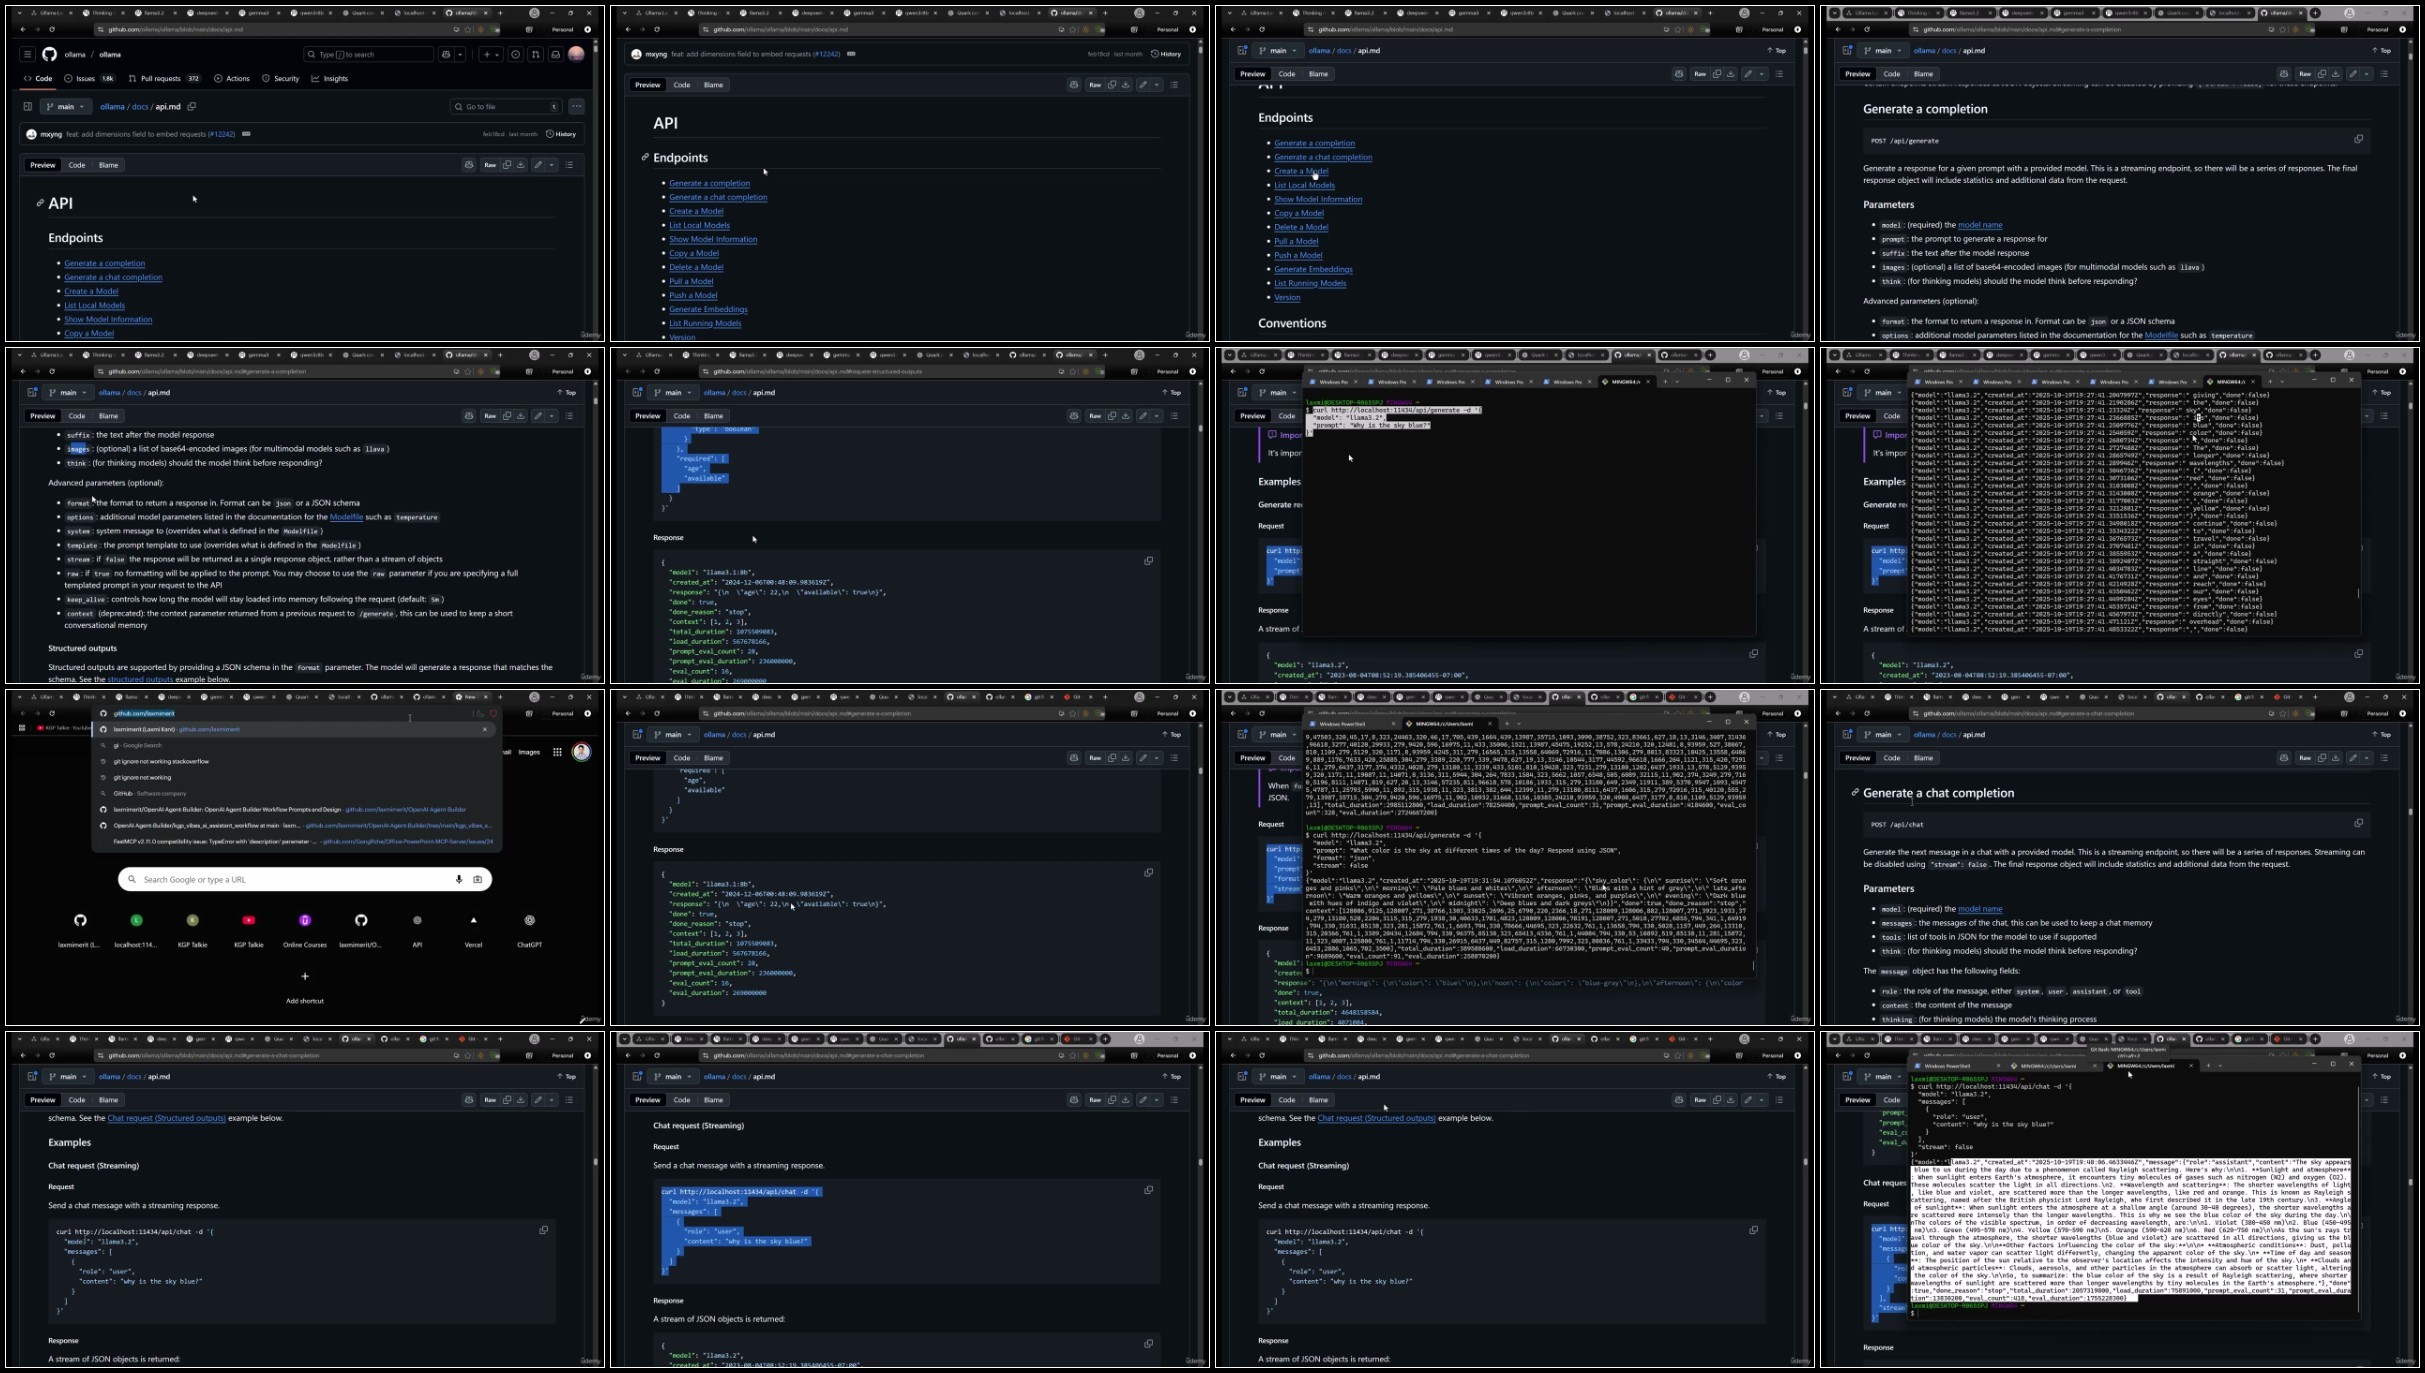Screen dimensions: 2425x1373
Task: Open the three-dot menu next to Go to file
Action: [576, 106]
